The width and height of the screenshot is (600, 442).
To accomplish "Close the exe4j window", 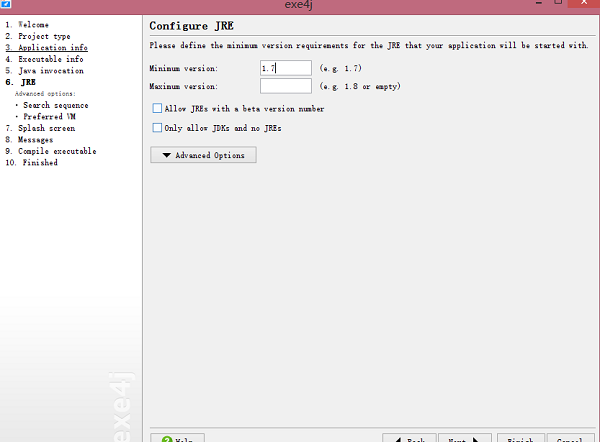I will (x=584, y=3).
